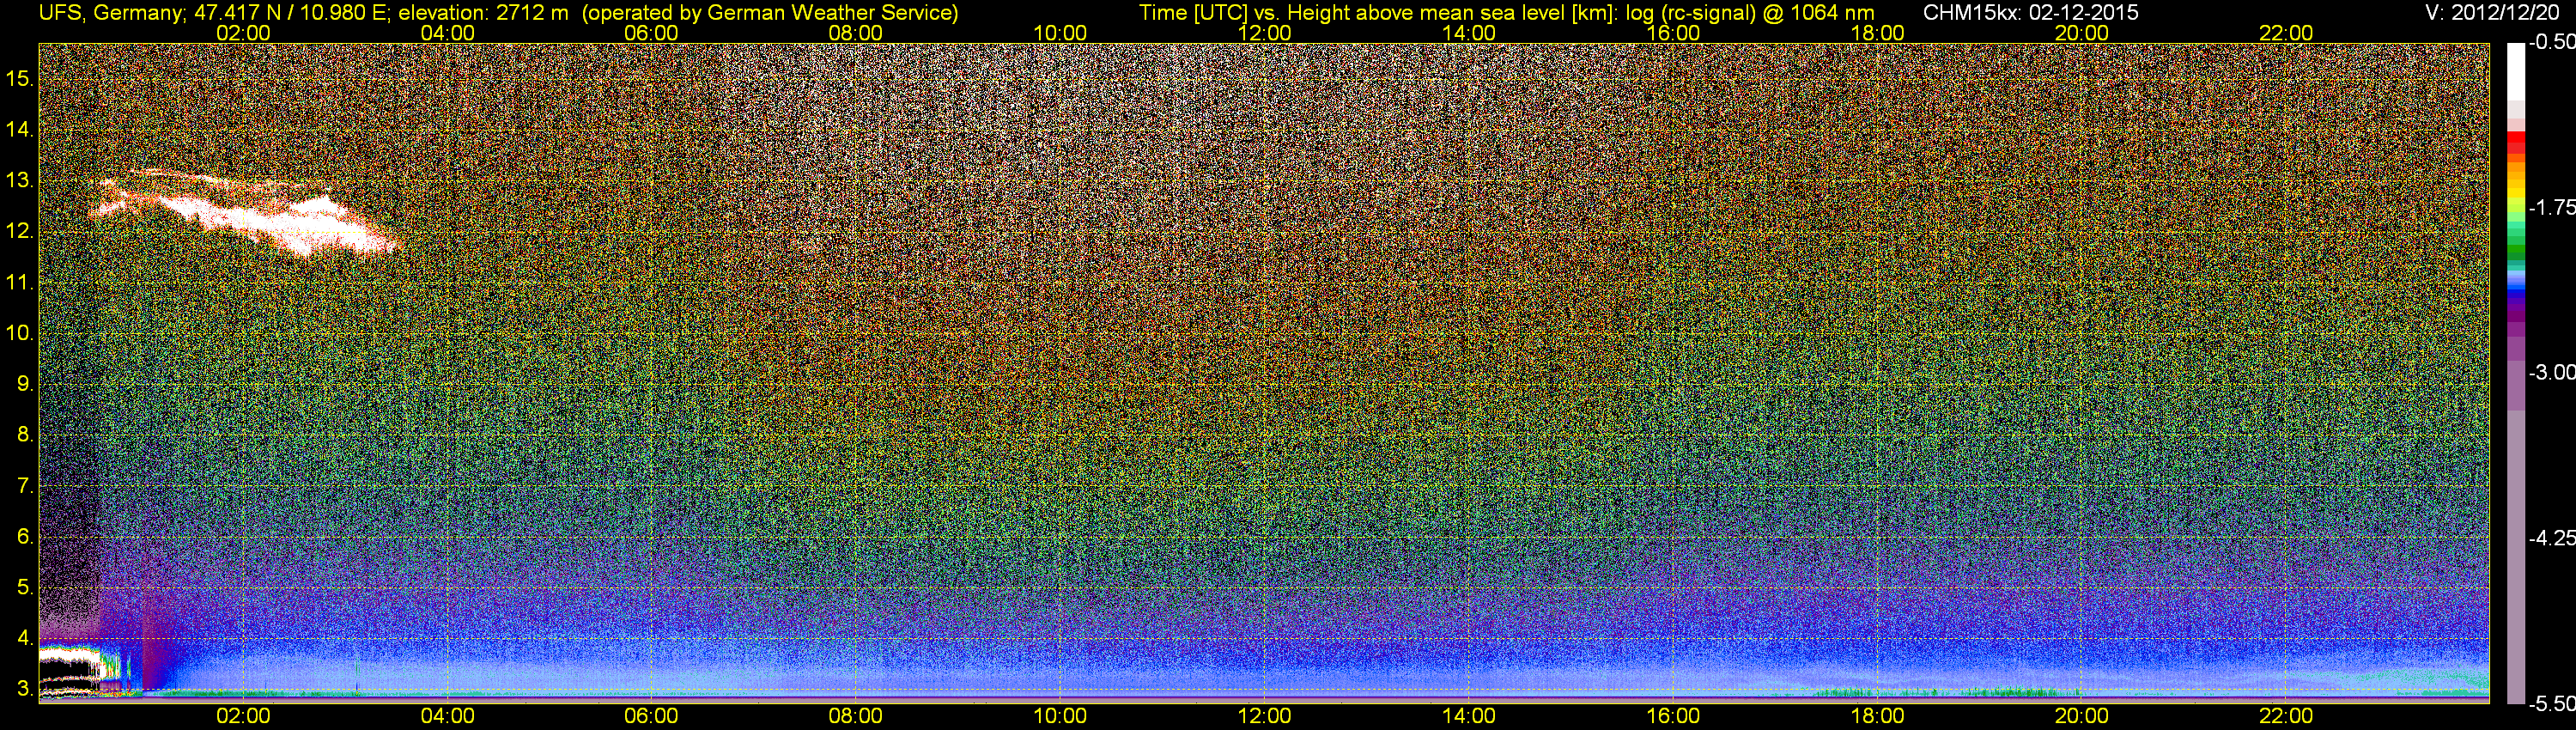Click the bottom axis time label 02:00
Screen dimensions: 2576x730
pyautogui.click(x=243, y=716)
